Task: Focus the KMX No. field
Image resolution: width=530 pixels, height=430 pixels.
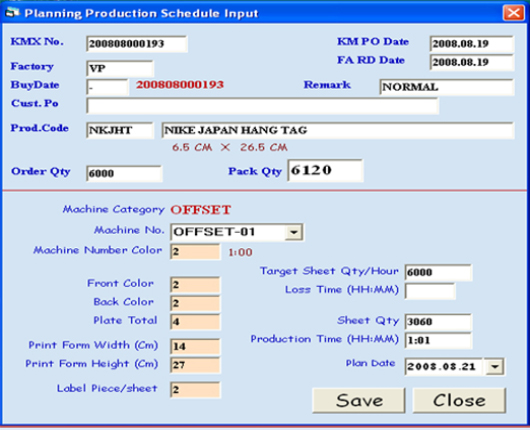Action: click(137, 44)
